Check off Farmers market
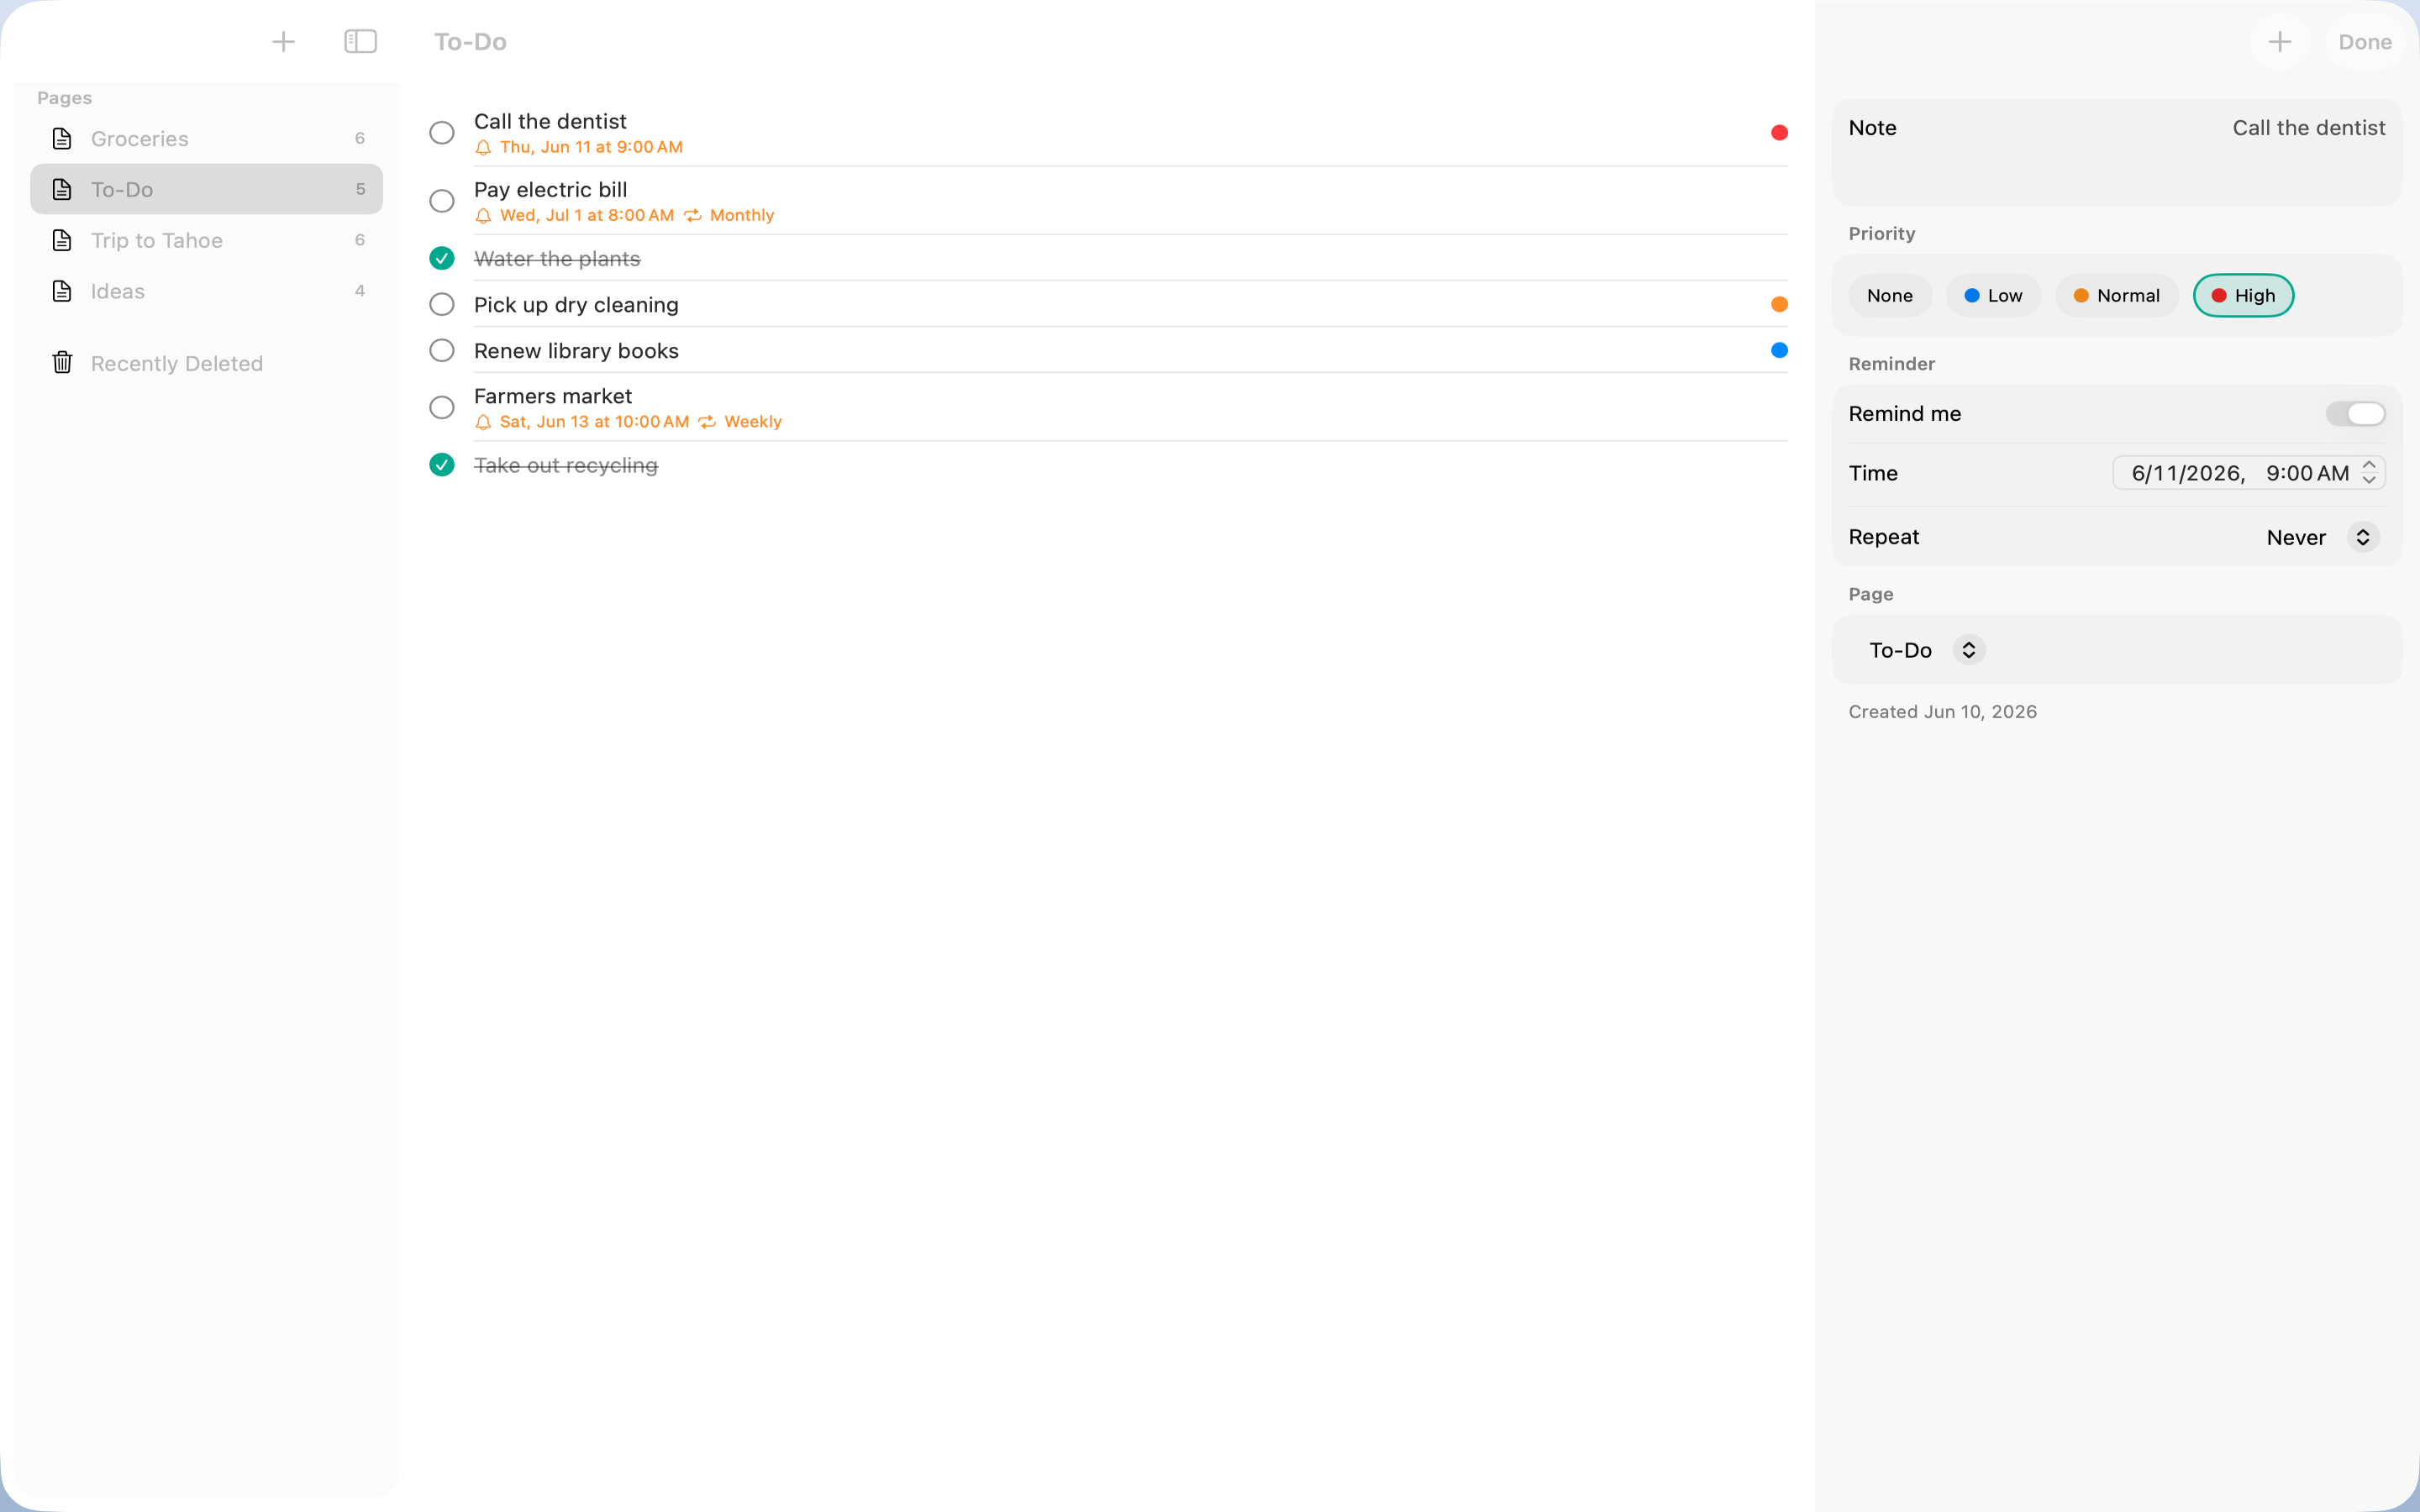 point(441,408)
